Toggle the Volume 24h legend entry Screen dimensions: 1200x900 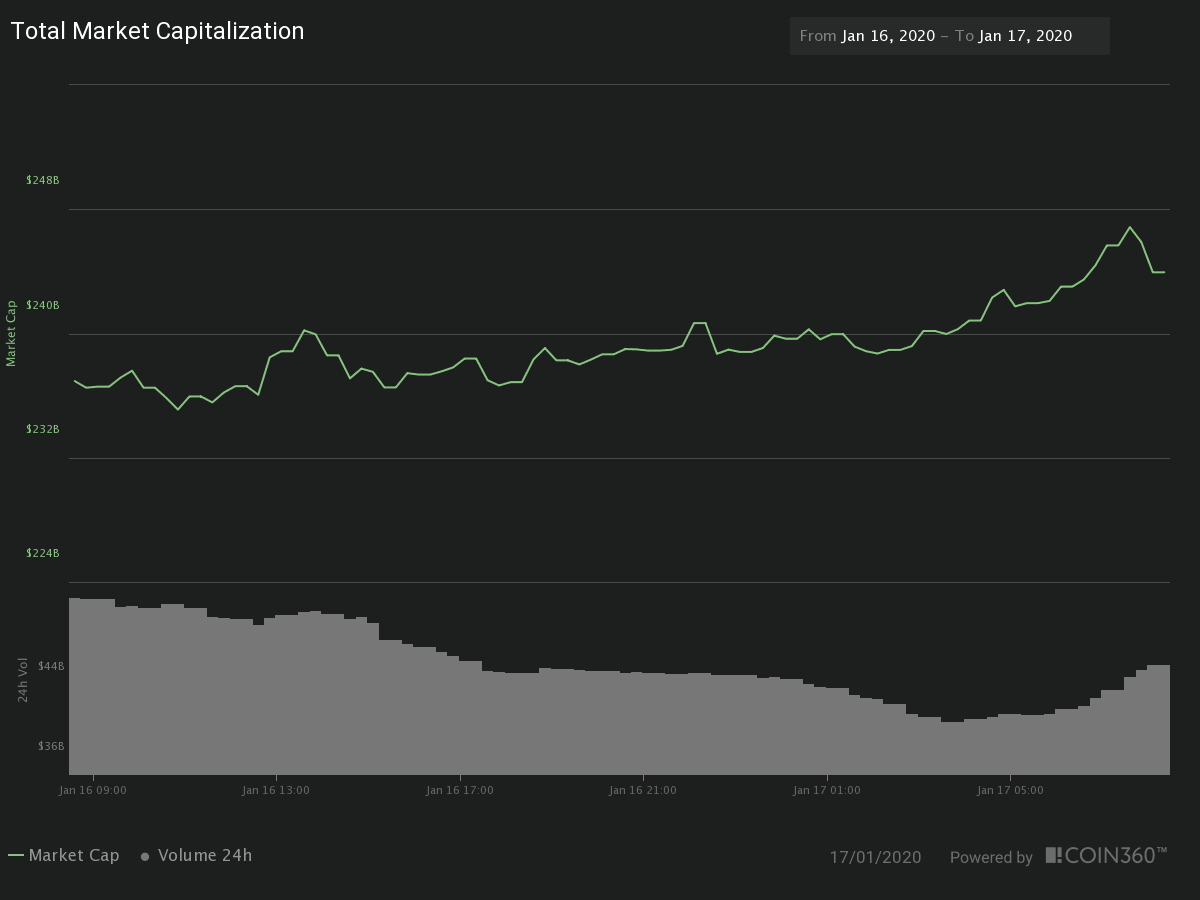[x=207, y=855]
